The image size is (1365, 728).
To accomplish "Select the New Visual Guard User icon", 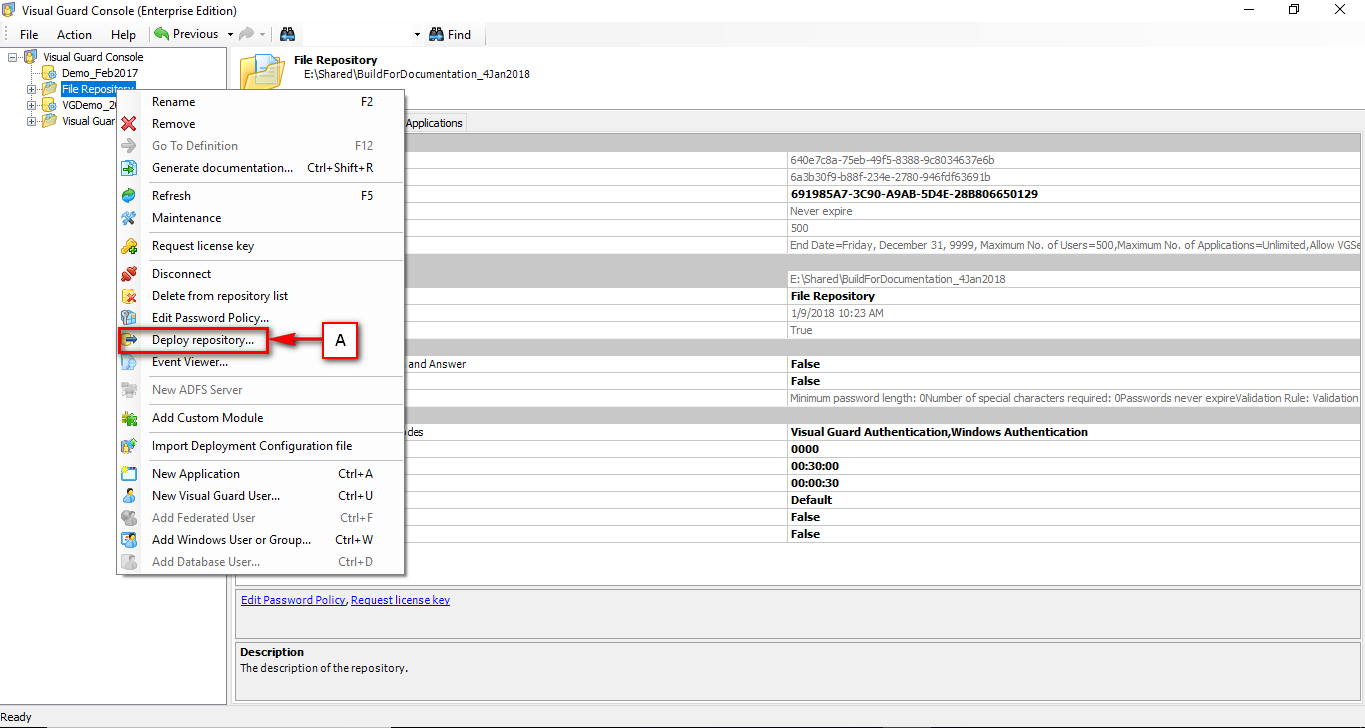I will 130,495.
